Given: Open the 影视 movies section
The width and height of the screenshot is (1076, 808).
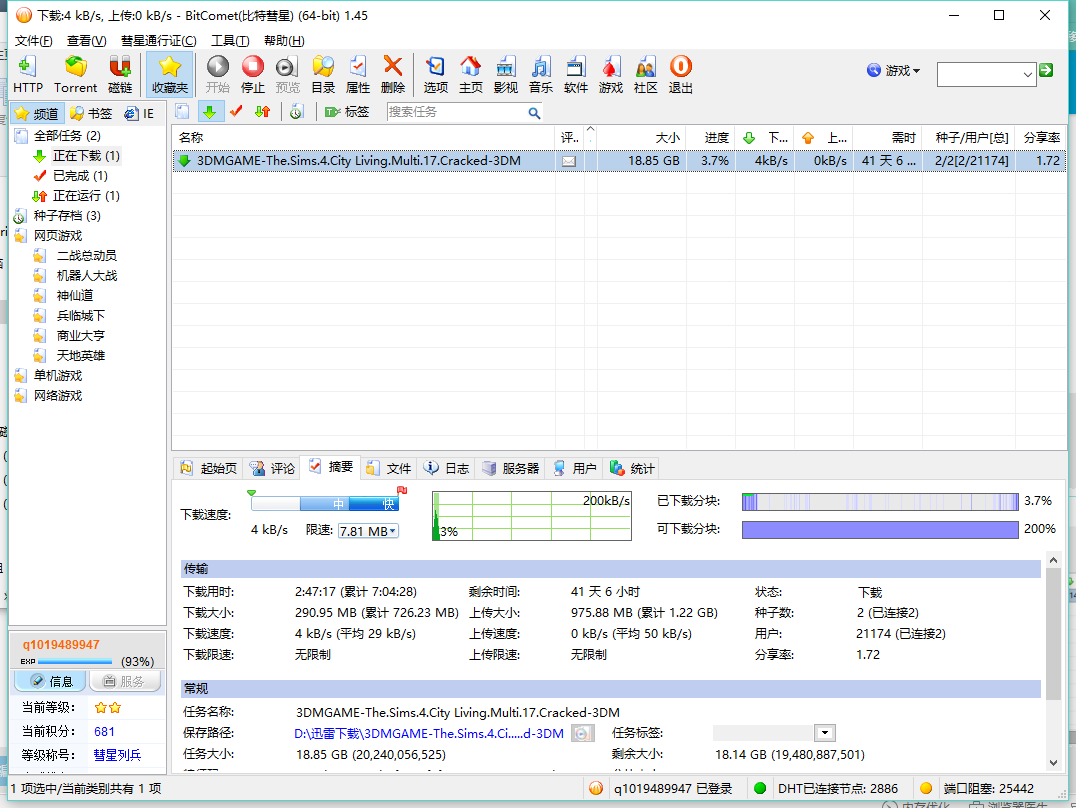Looking at the screenshot, I should pyautogui.click(x=506, y=74).
